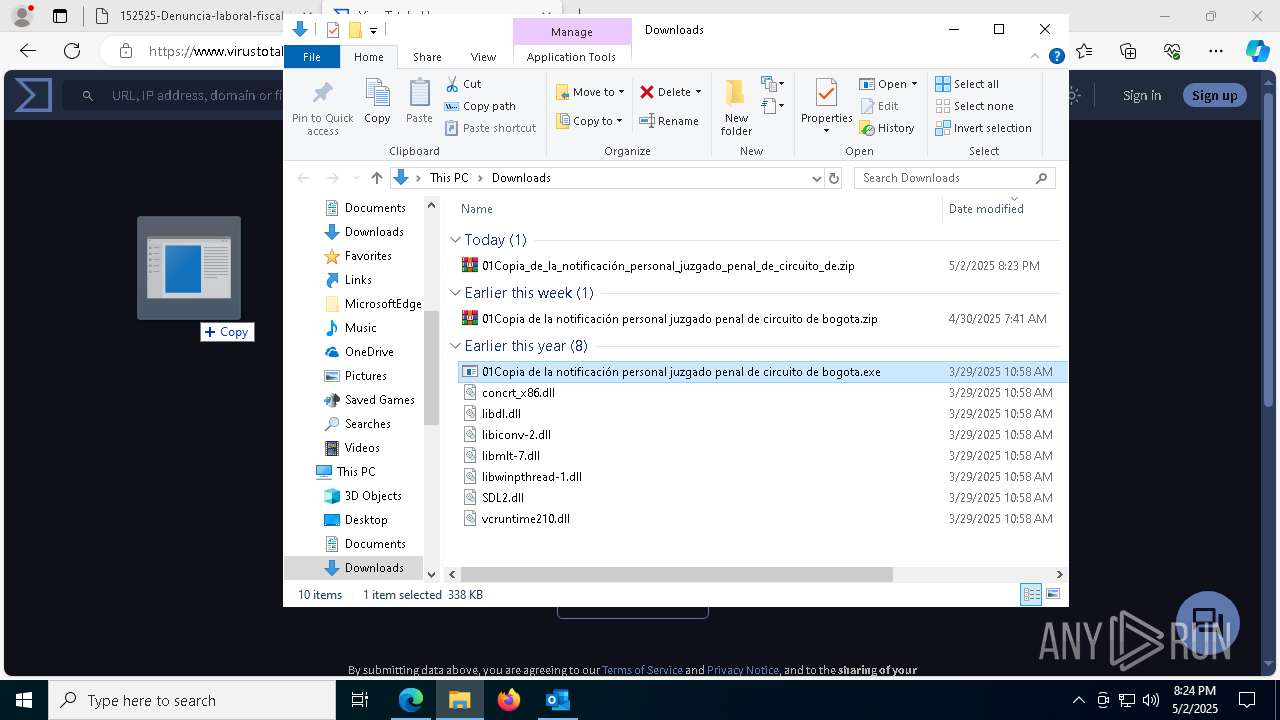Screen dimensions: 1280x720
Task: Switch to large icons view button
Action: point(1052,594)
